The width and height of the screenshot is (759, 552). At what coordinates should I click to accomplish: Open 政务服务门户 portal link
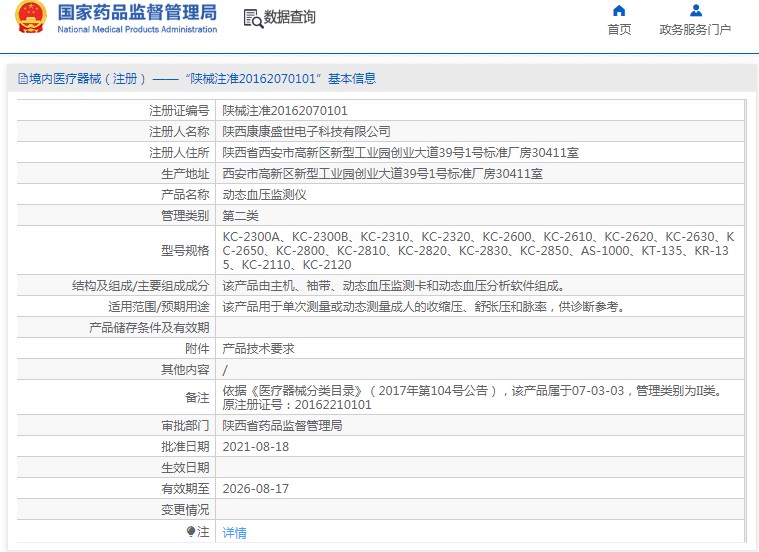tap(695, 30)
